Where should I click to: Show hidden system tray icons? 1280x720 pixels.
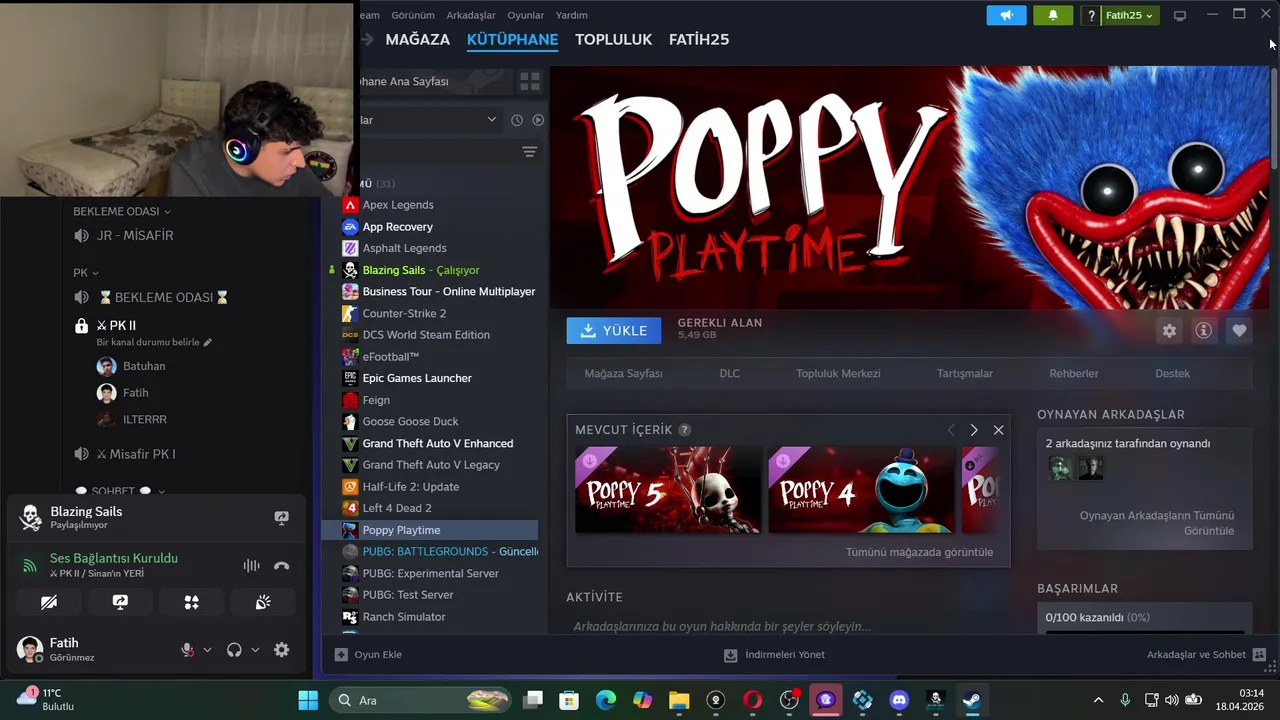click(x=1098, y=700)
